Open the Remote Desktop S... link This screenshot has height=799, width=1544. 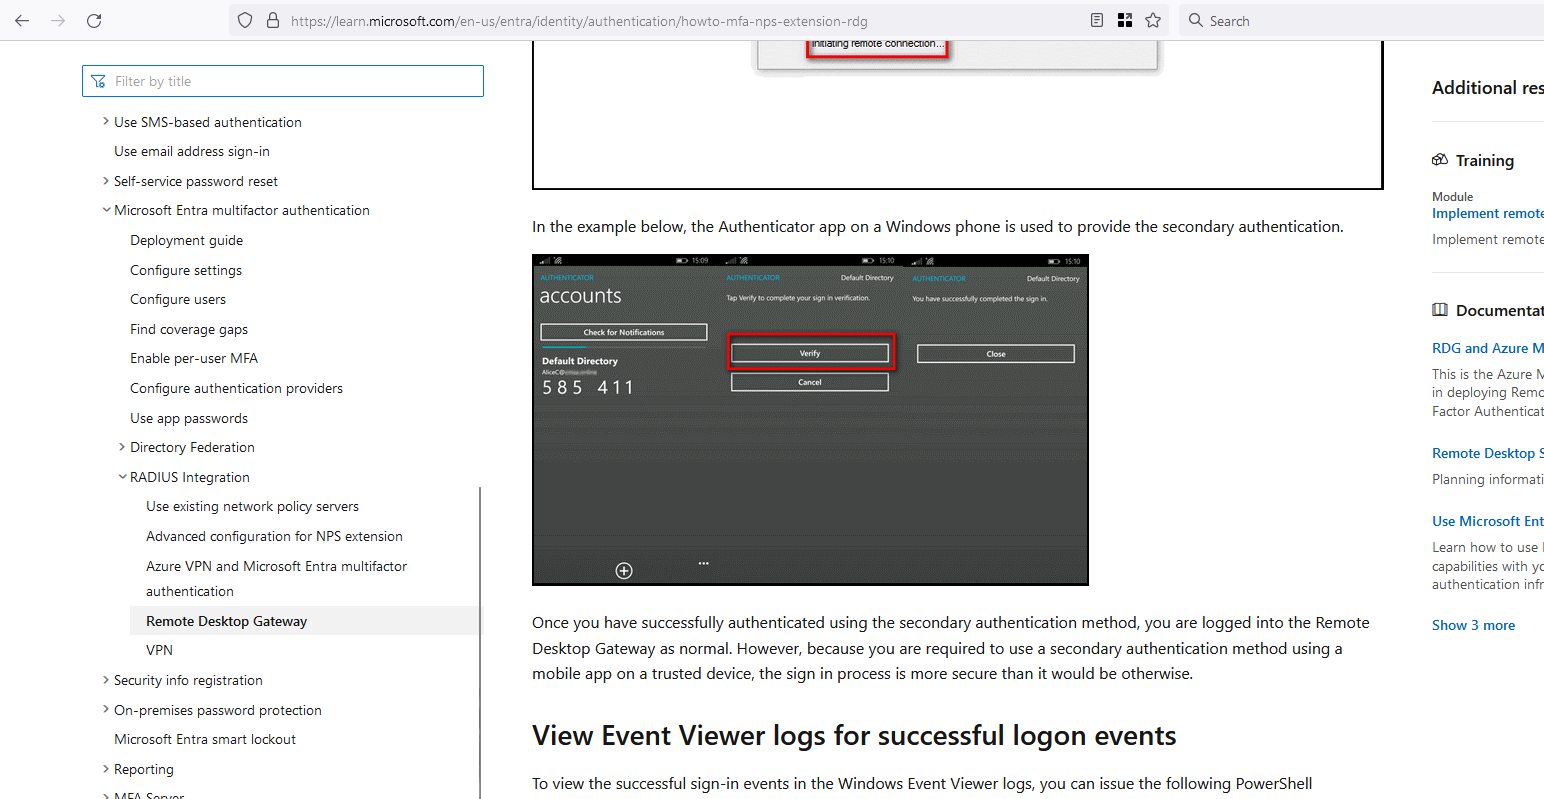1488,453
